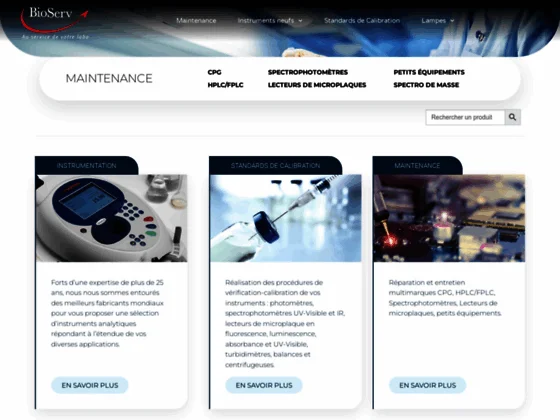Click the spectrophotometer instrument image
560x420 pixels.
point(112,218)
